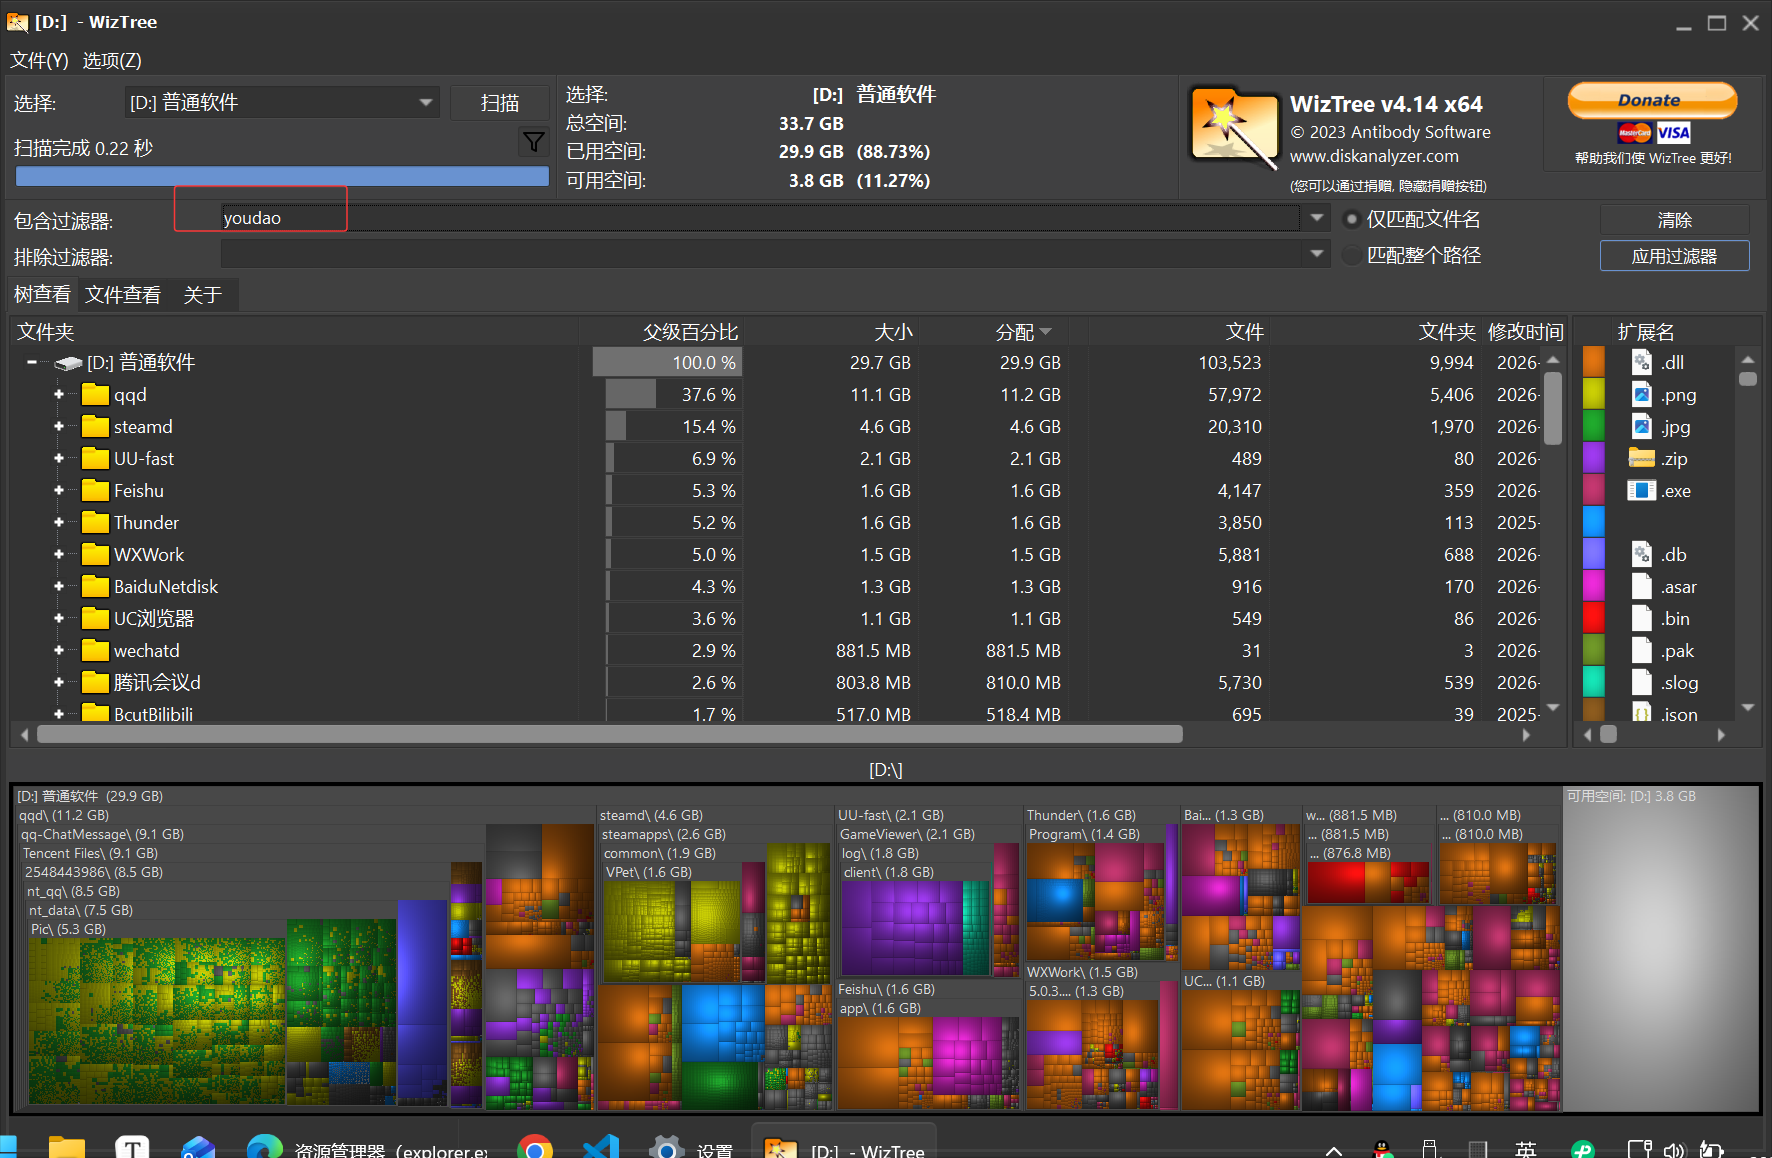This screenshot has height=1158, width=1772.
Task: Open Visual Studio Code from the taskbar
Action: tap(601, 1149)
